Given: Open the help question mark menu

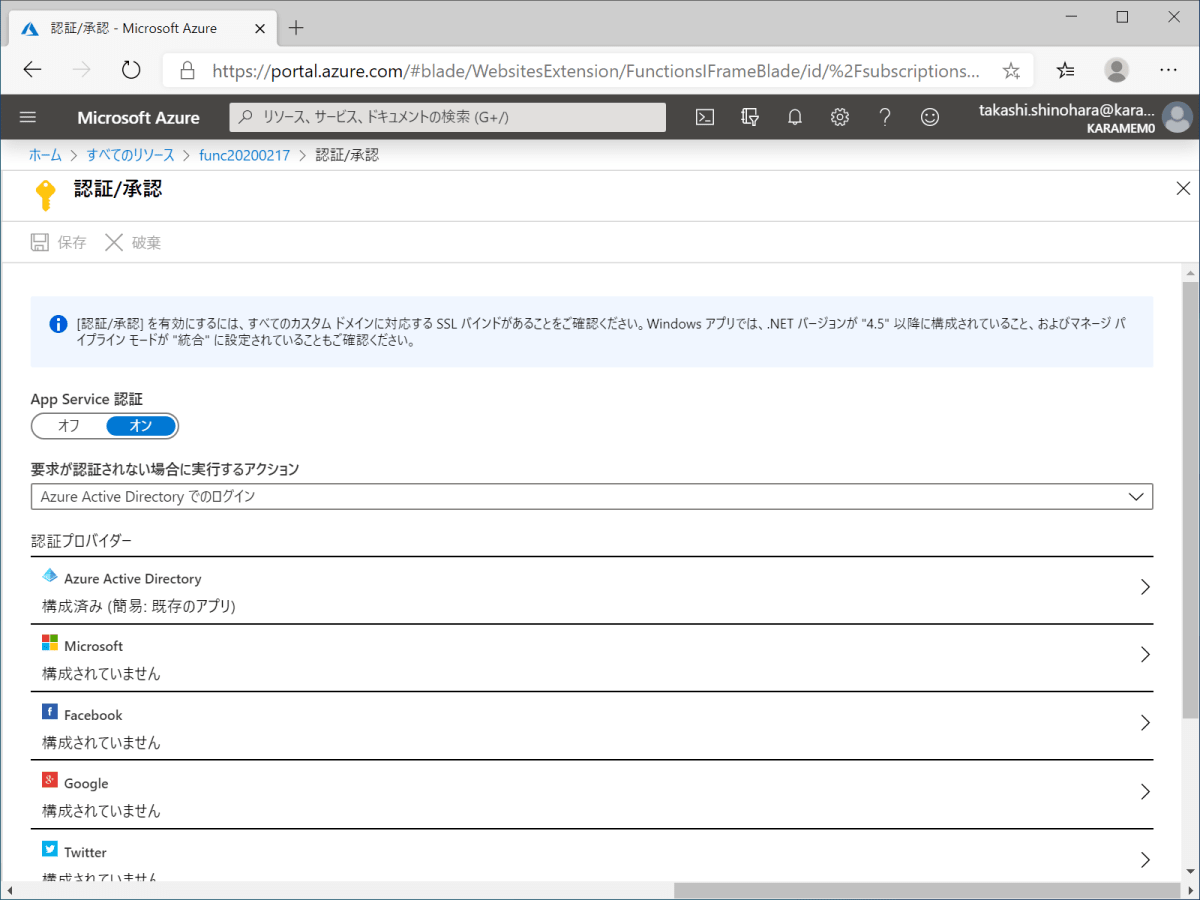Looking at the screenshot, I should click(x=885, y=117).
